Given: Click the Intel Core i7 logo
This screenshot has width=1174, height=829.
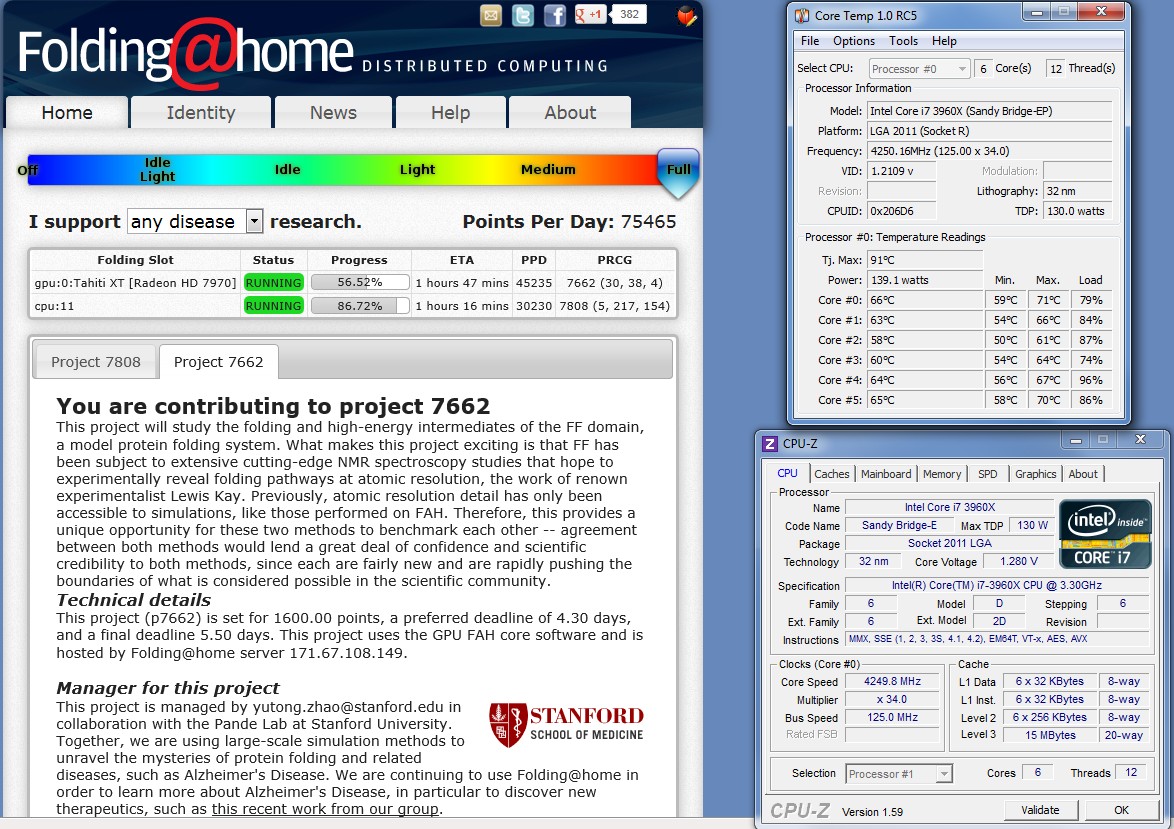Looking at the screenshot, I should (1105, 533).
